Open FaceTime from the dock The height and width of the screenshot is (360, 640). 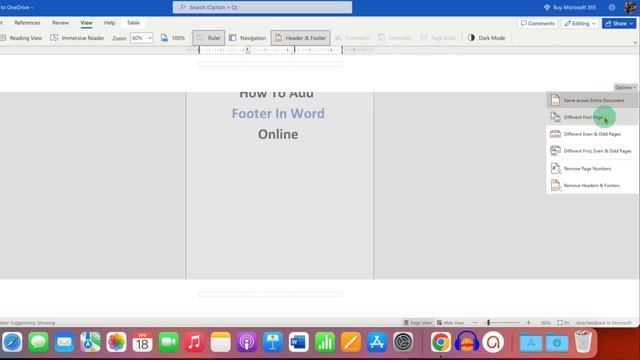(x=169, y=342)
